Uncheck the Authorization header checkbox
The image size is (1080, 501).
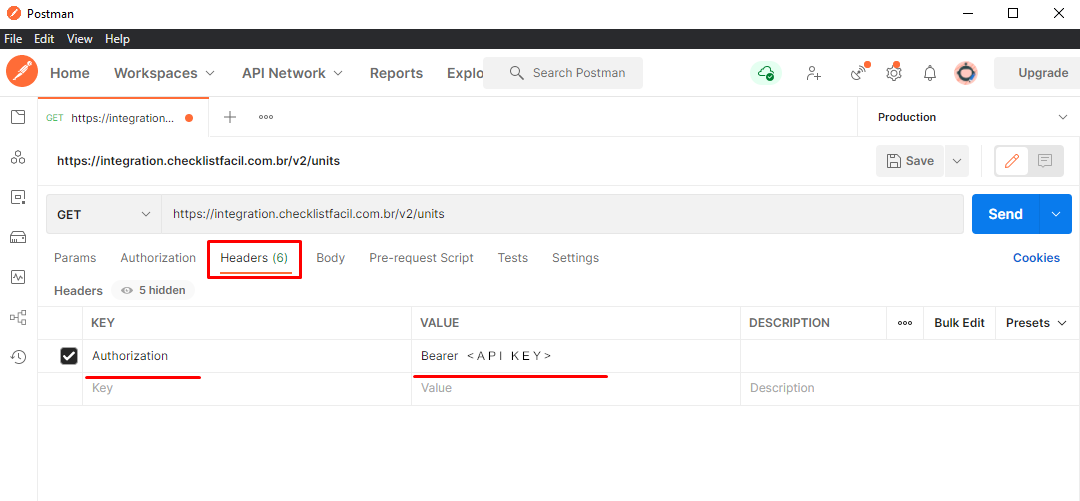pyautogui.click(x=69, y=356)
